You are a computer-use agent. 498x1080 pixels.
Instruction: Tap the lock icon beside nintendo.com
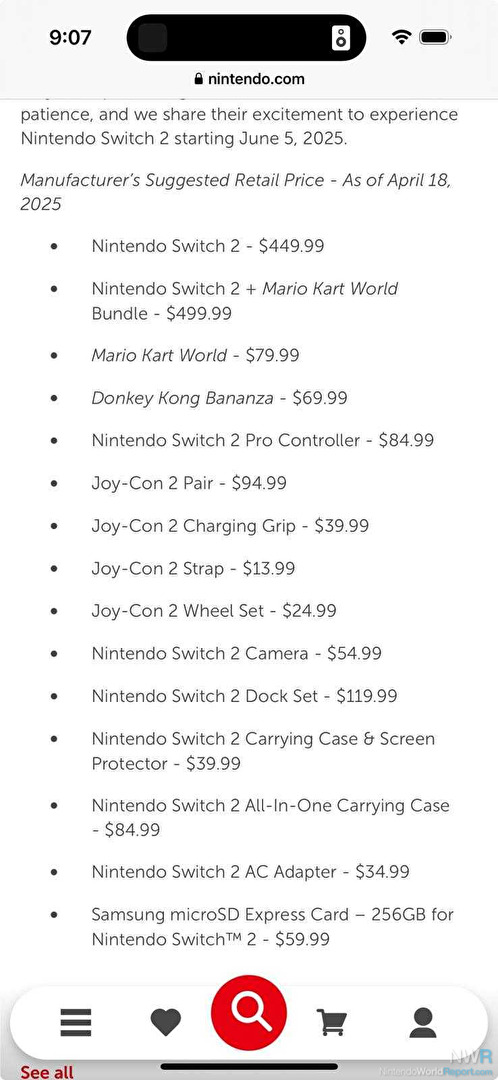click(199, 79)
